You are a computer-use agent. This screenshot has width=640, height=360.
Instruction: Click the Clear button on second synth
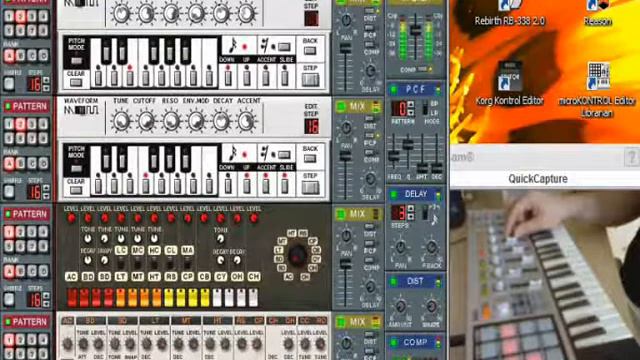click(x=76, y=190)
